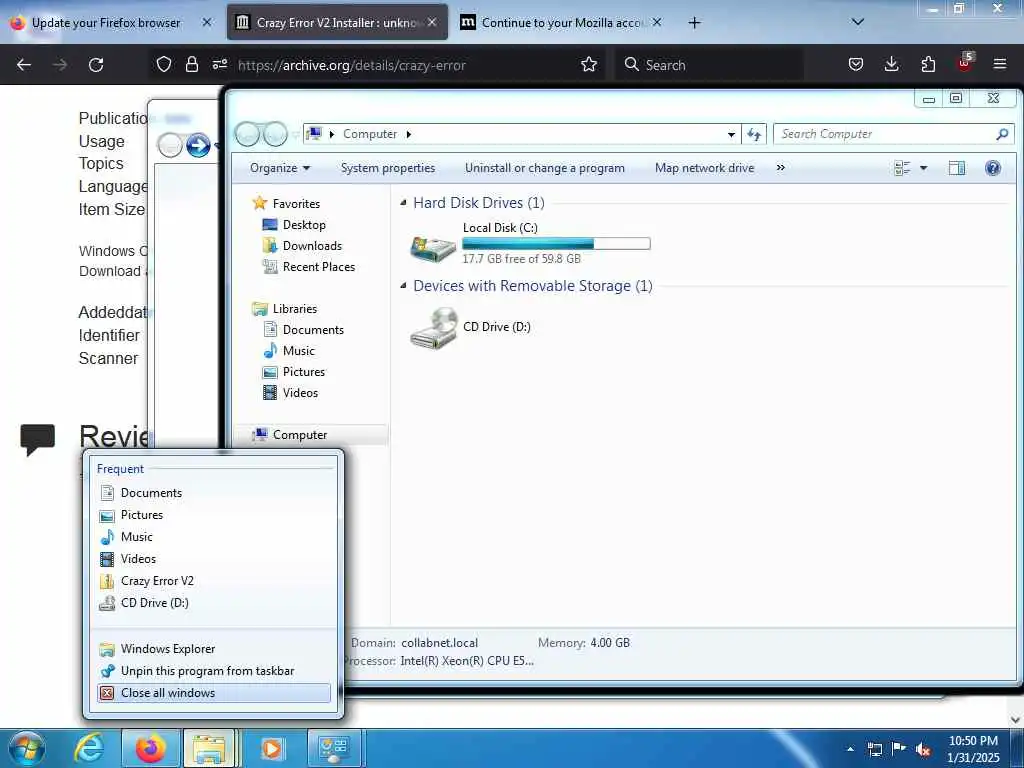List all tabs dropdown arrow in Firefox
1024x768 pixels.
coord(858,22)
